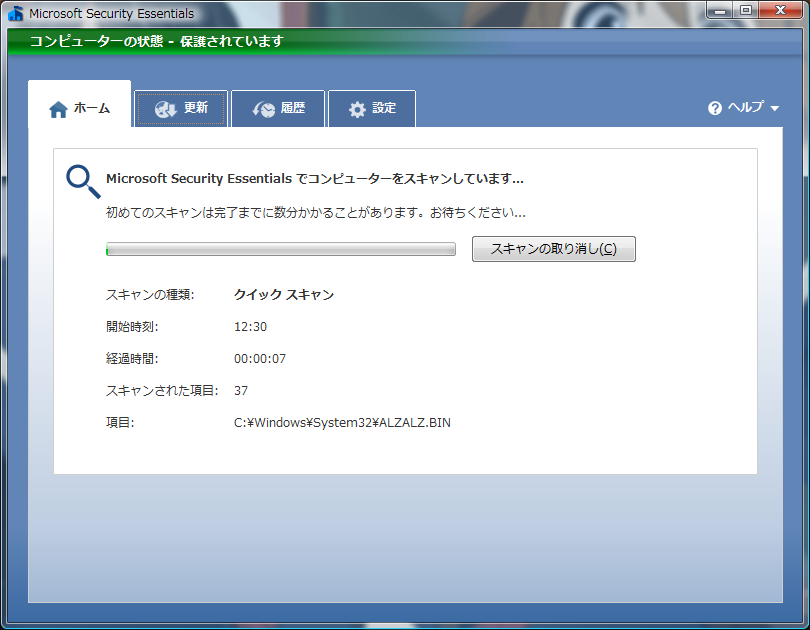Click the start time value 12:30

[x=251, y=327]
